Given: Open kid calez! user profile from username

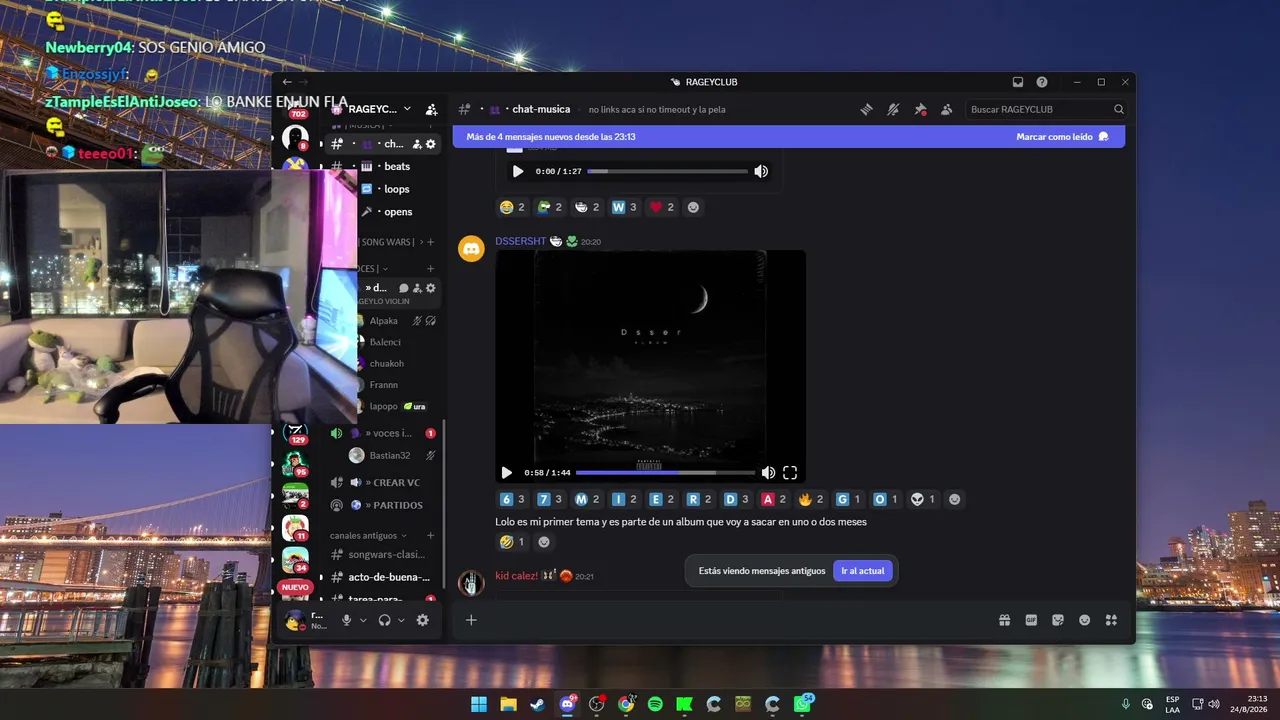Looking at the screenshot, I should pyautogui.click(x=517, y=576).
